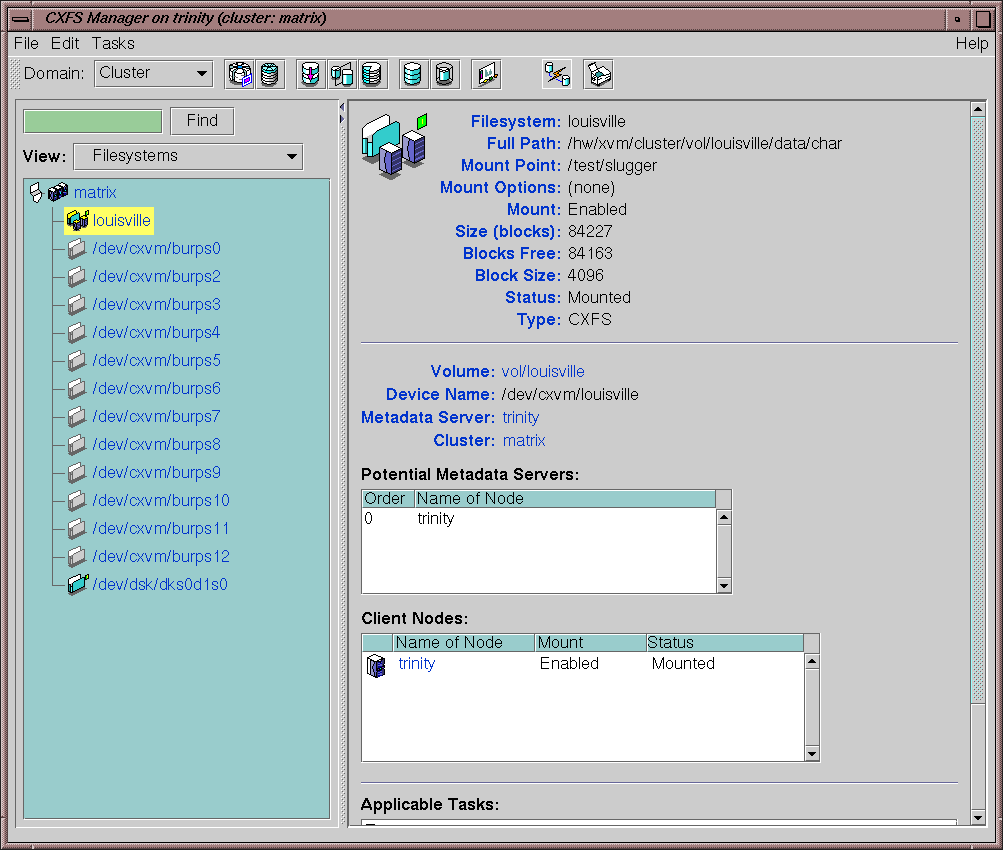Select /dev/cxvm/burps4 in the tree
This screenshot has width=1003, height=850.
point(156,333)
